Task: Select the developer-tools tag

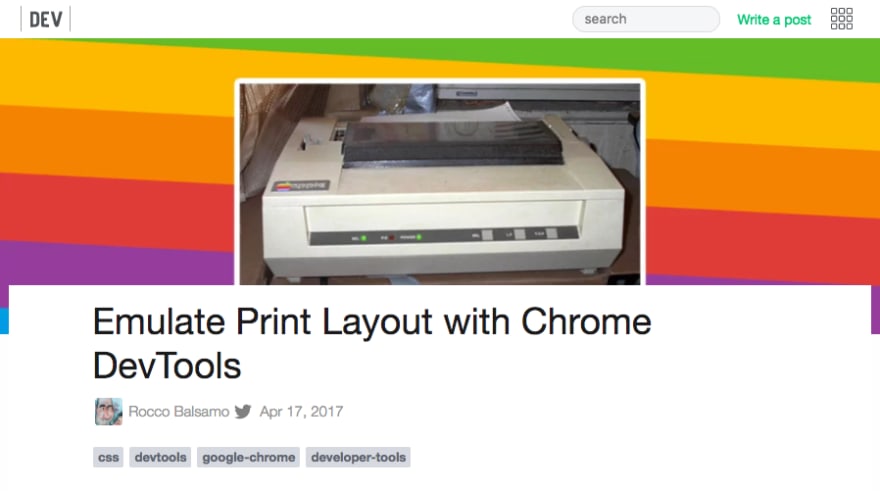Action: [358, 457]
